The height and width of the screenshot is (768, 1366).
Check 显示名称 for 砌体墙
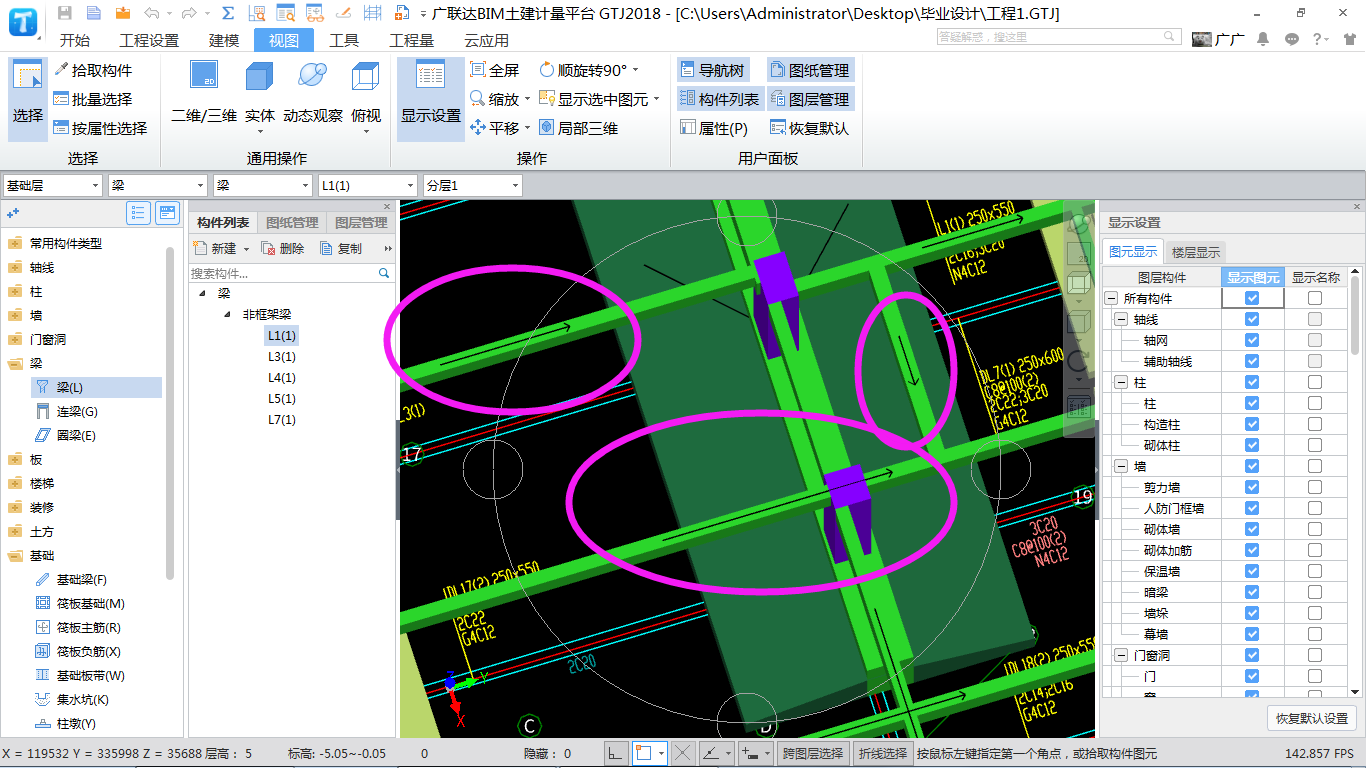point(1314,529)
